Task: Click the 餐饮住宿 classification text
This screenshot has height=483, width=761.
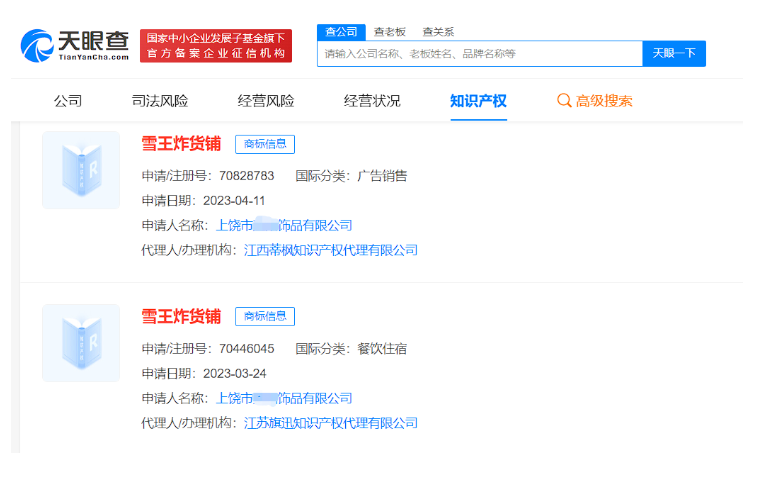Action: point(382,349)
